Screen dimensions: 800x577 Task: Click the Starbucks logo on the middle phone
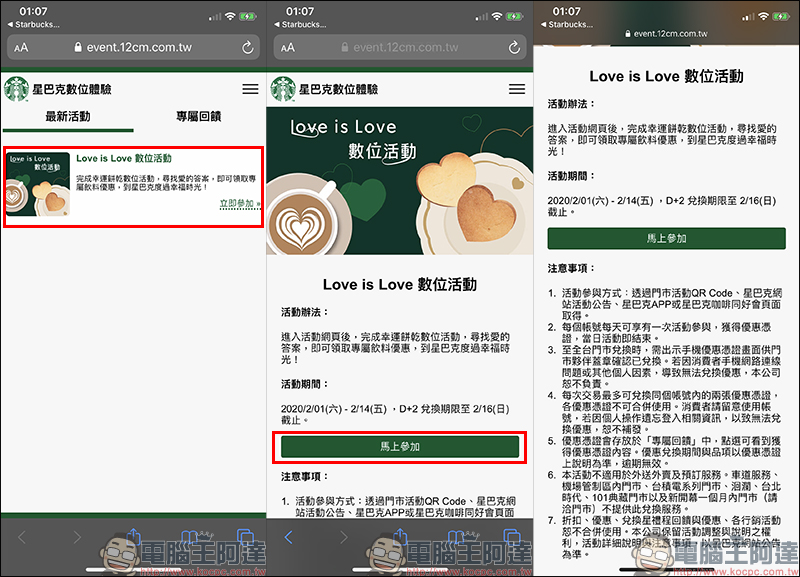coord(283,89)
